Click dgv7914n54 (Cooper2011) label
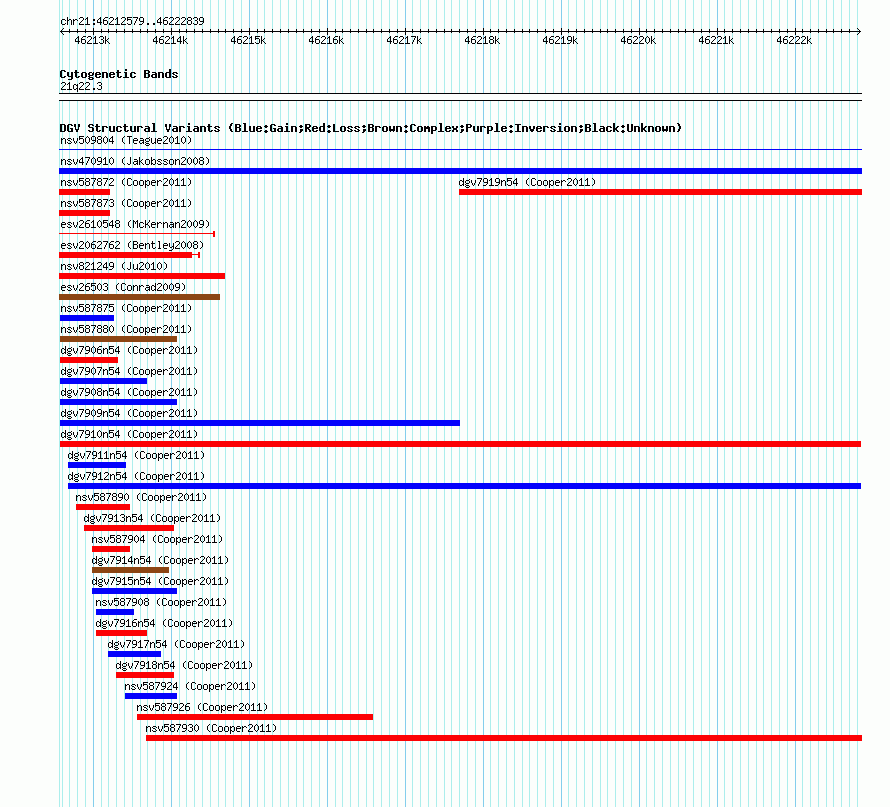Screen dimensions: 890x807 (160, 560)
